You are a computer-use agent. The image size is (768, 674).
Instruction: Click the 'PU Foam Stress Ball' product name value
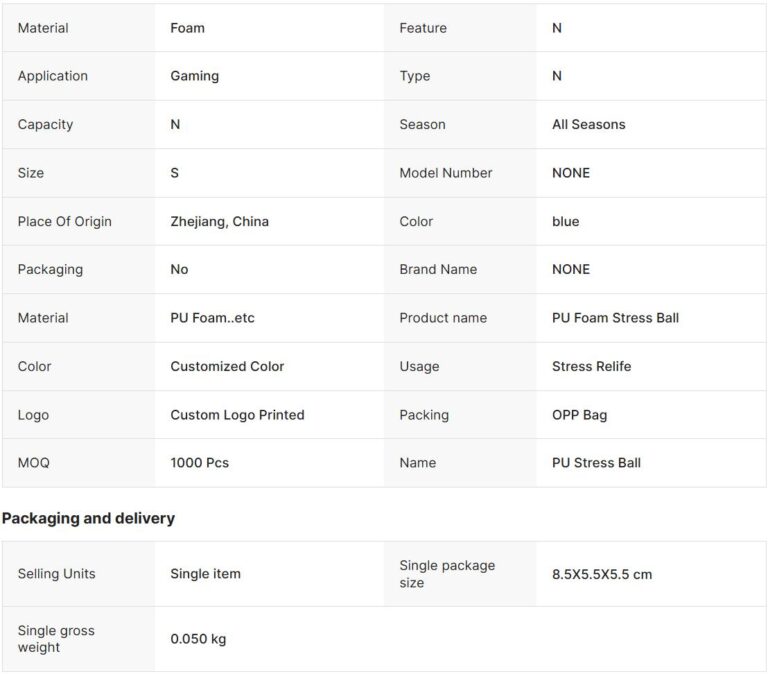pos(615,318)
